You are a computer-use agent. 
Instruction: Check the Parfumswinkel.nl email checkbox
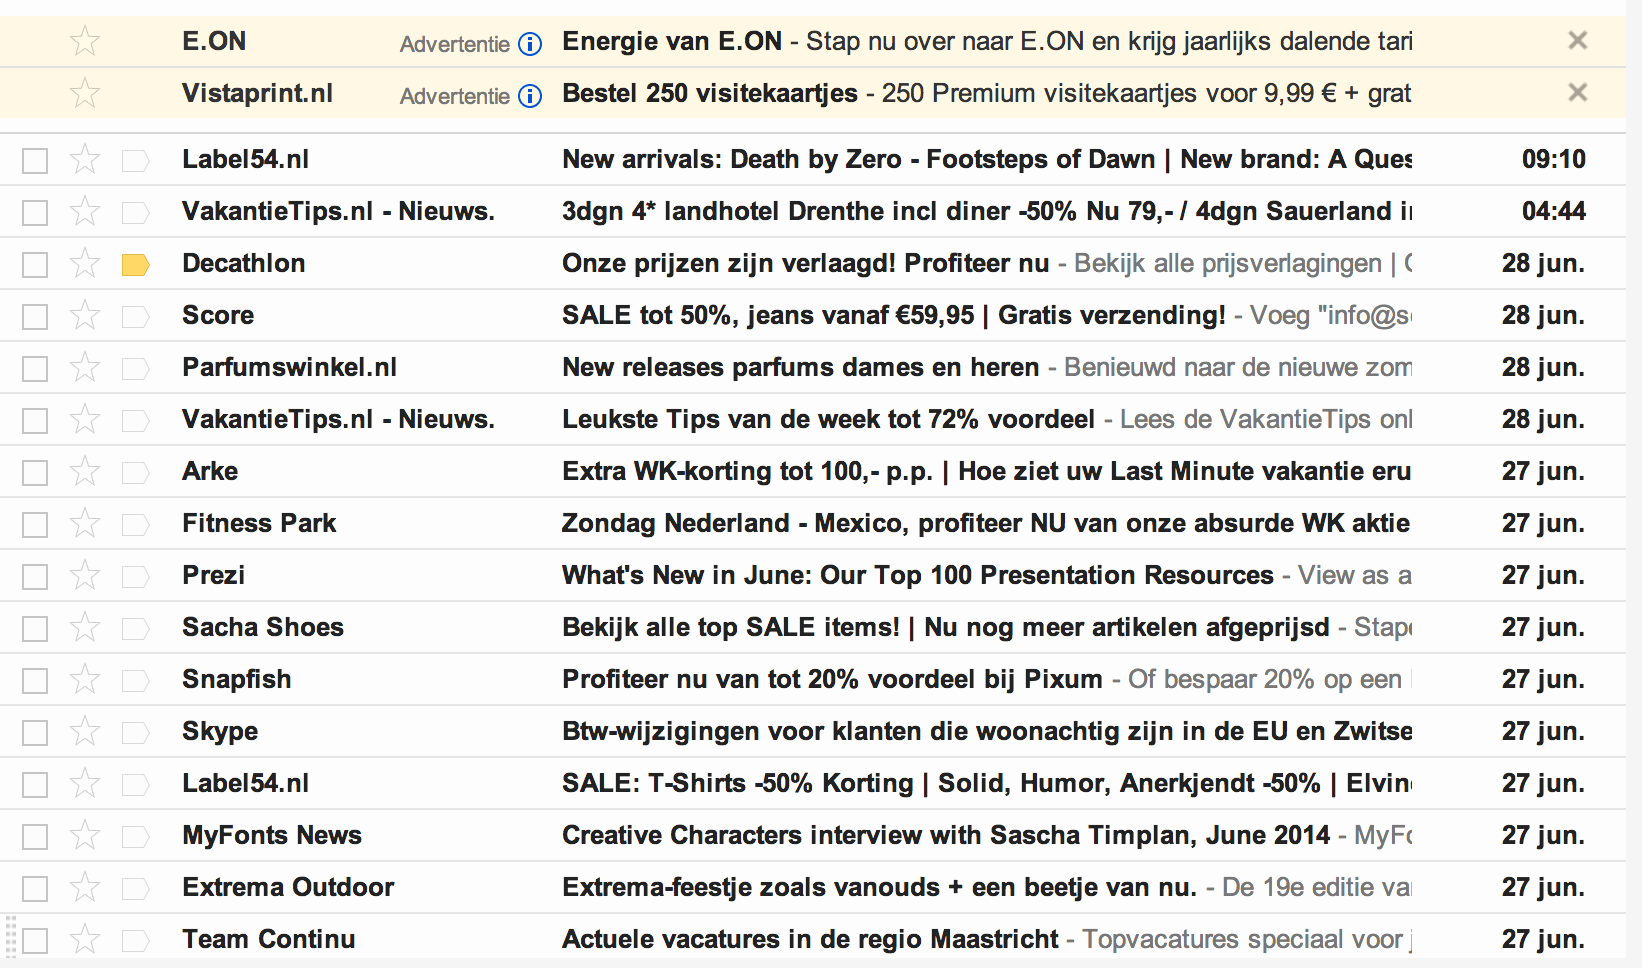click(x=35, y=369)
